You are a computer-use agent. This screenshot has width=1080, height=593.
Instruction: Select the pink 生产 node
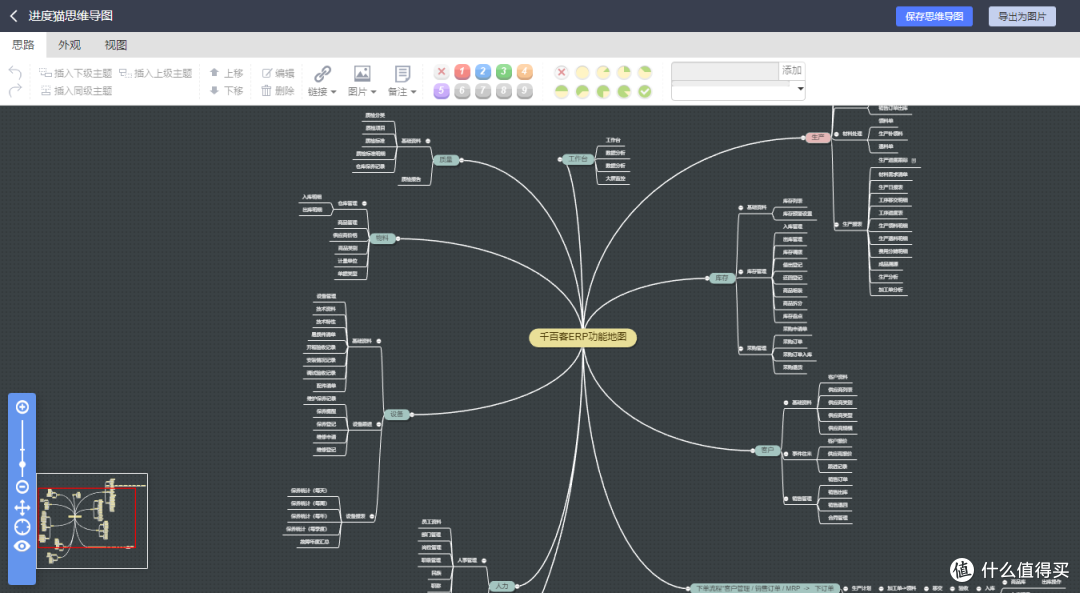tap(818, 138)
